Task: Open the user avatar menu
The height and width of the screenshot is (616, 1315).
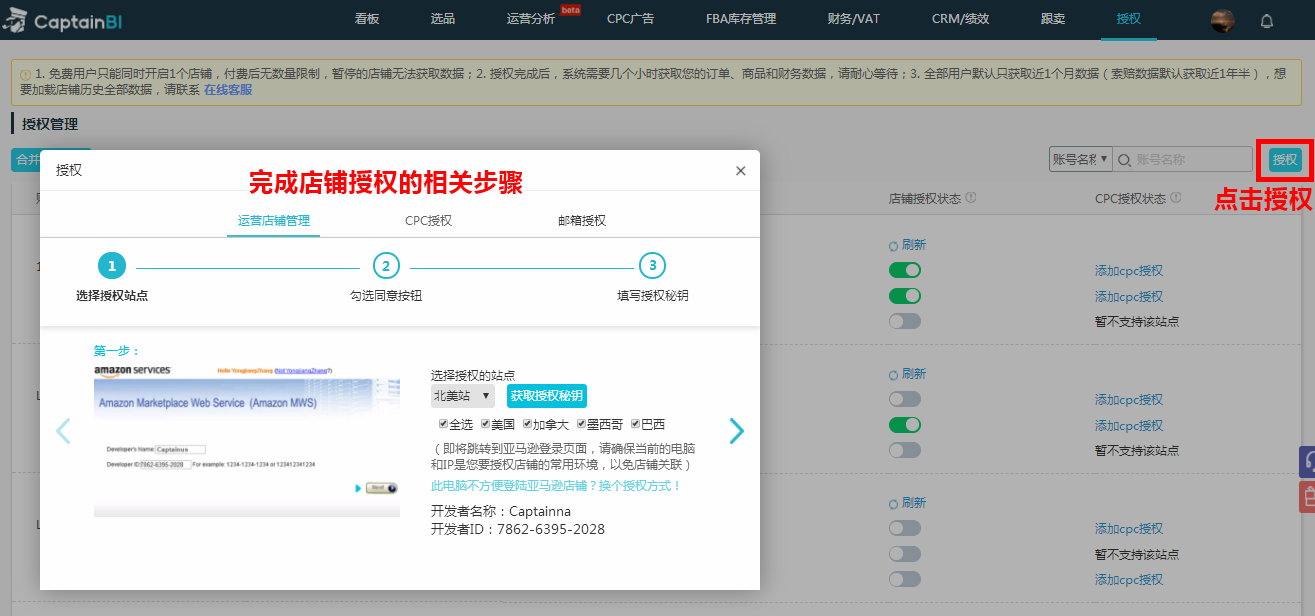Action: click(x=1222, y=20)
